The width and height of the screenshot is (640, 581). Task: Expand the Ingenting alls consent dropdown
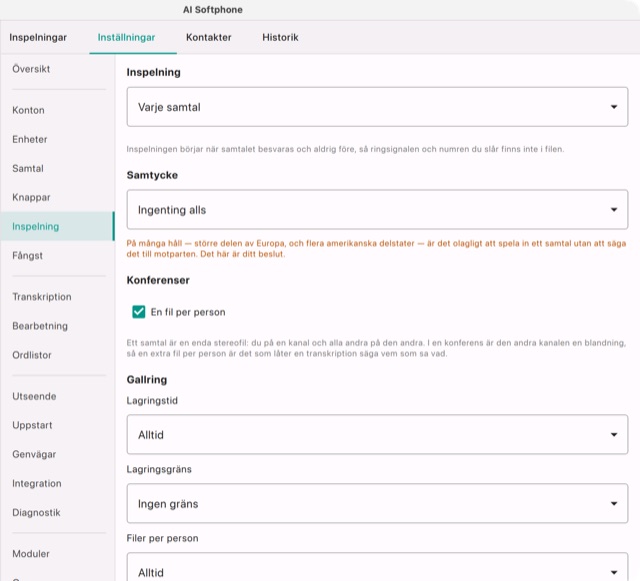tap(377, 209)
